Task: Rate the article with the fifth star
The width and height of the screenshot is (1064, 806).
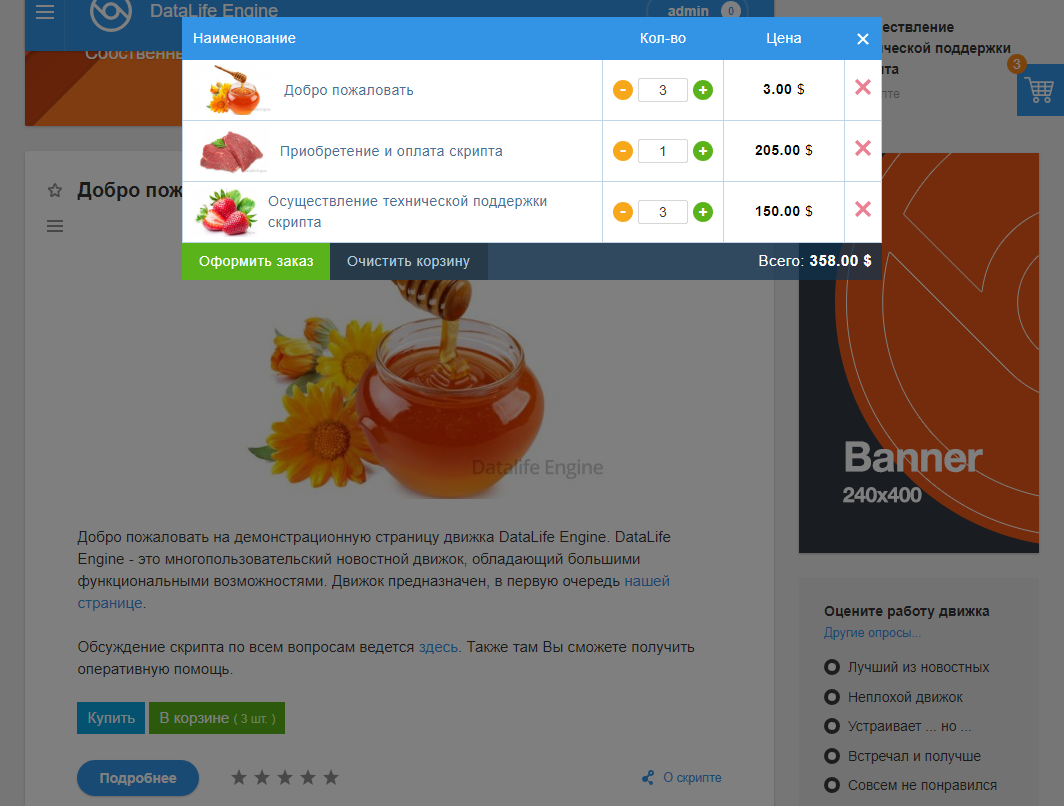Action: pos(330,778)
